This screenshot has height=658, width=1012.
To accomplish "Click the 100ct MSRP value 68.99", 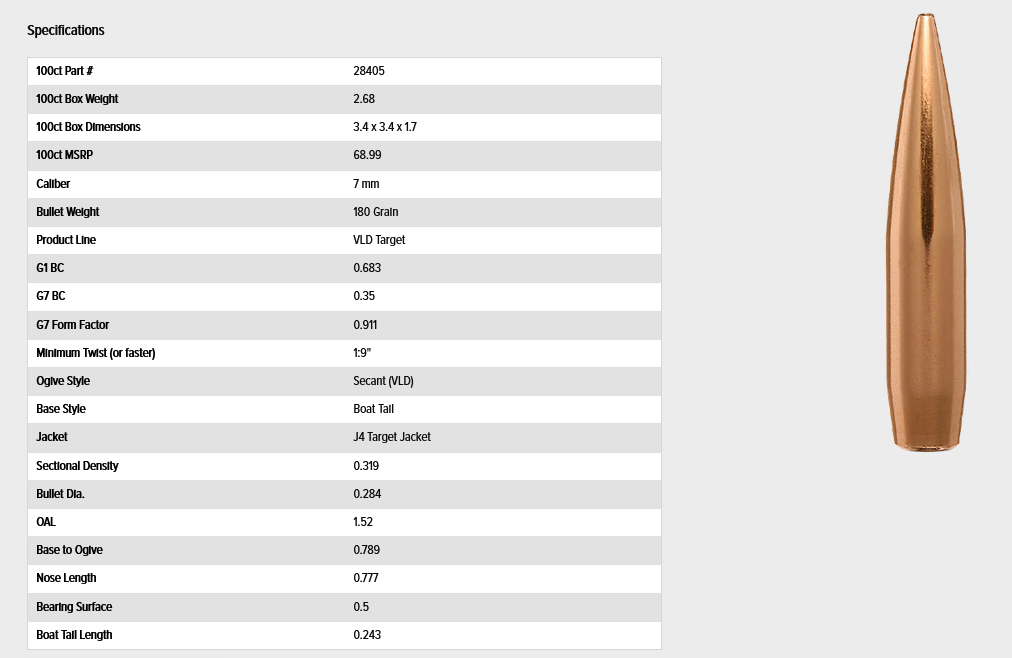I will coord(367,155).
